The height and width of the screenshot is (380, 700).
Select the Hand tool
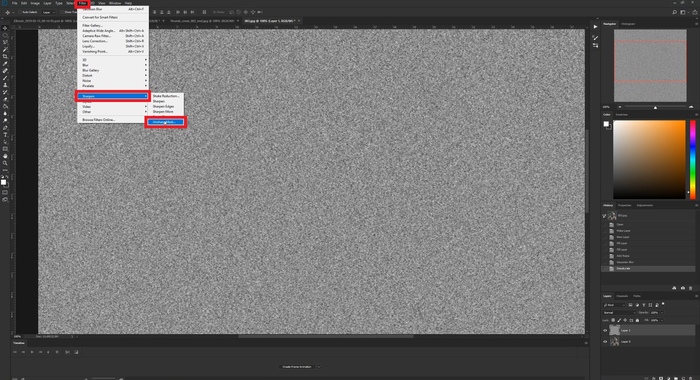click(x=5, y=156)
